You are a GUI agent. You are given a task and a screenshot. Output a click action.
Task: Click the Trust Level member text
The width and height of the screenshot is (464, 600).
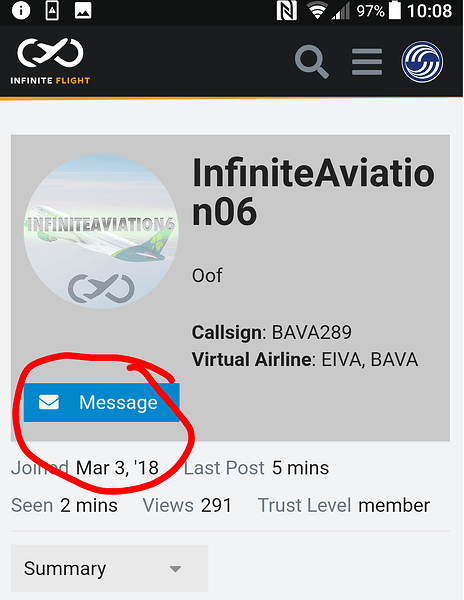pos(344,505)
